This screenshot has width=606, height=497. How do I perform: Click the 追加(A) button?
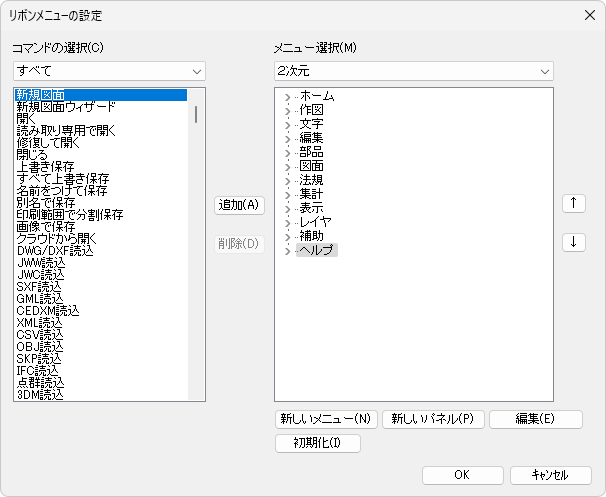coord(239,205)
